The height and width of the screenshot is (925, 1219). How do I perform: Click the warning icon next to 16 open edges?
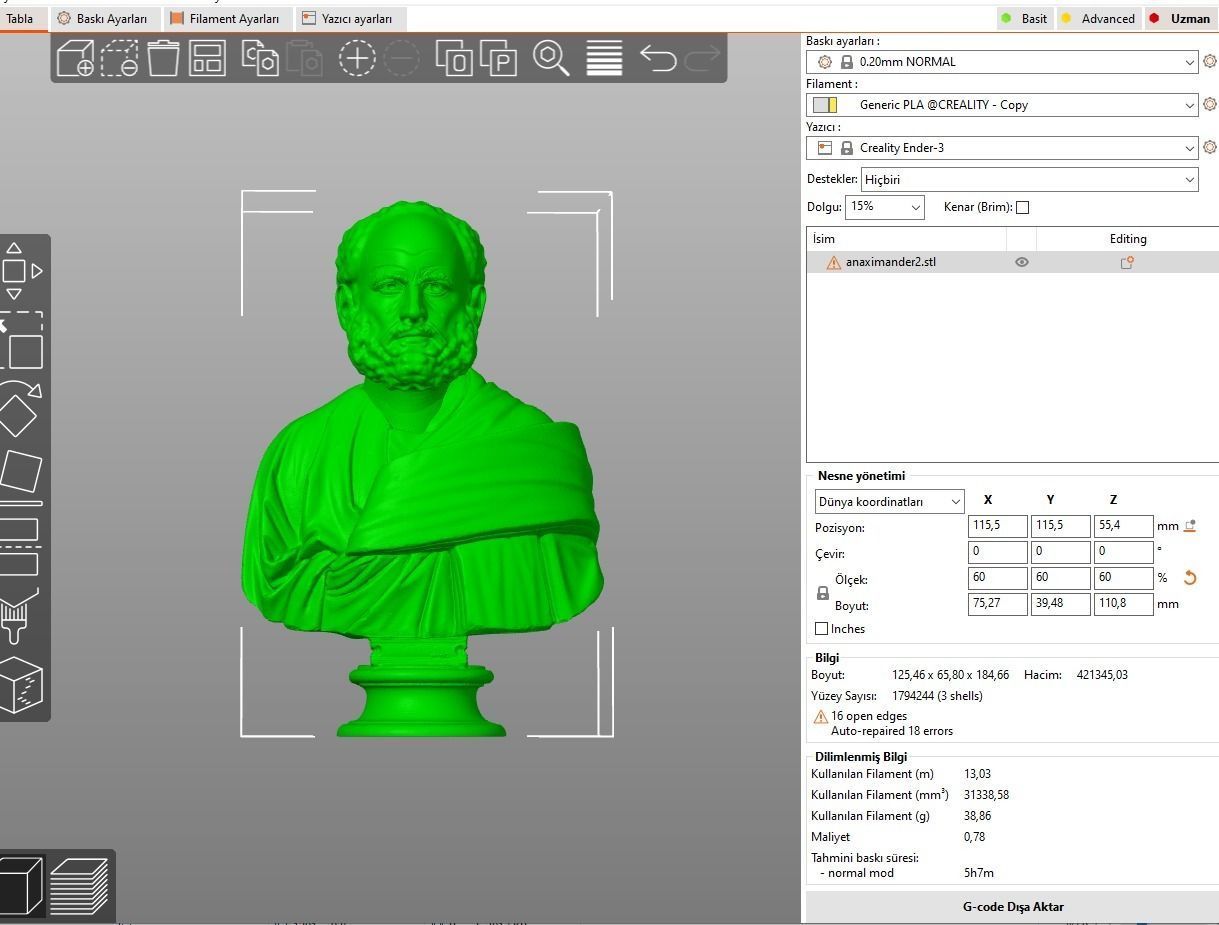coord(821,717)
